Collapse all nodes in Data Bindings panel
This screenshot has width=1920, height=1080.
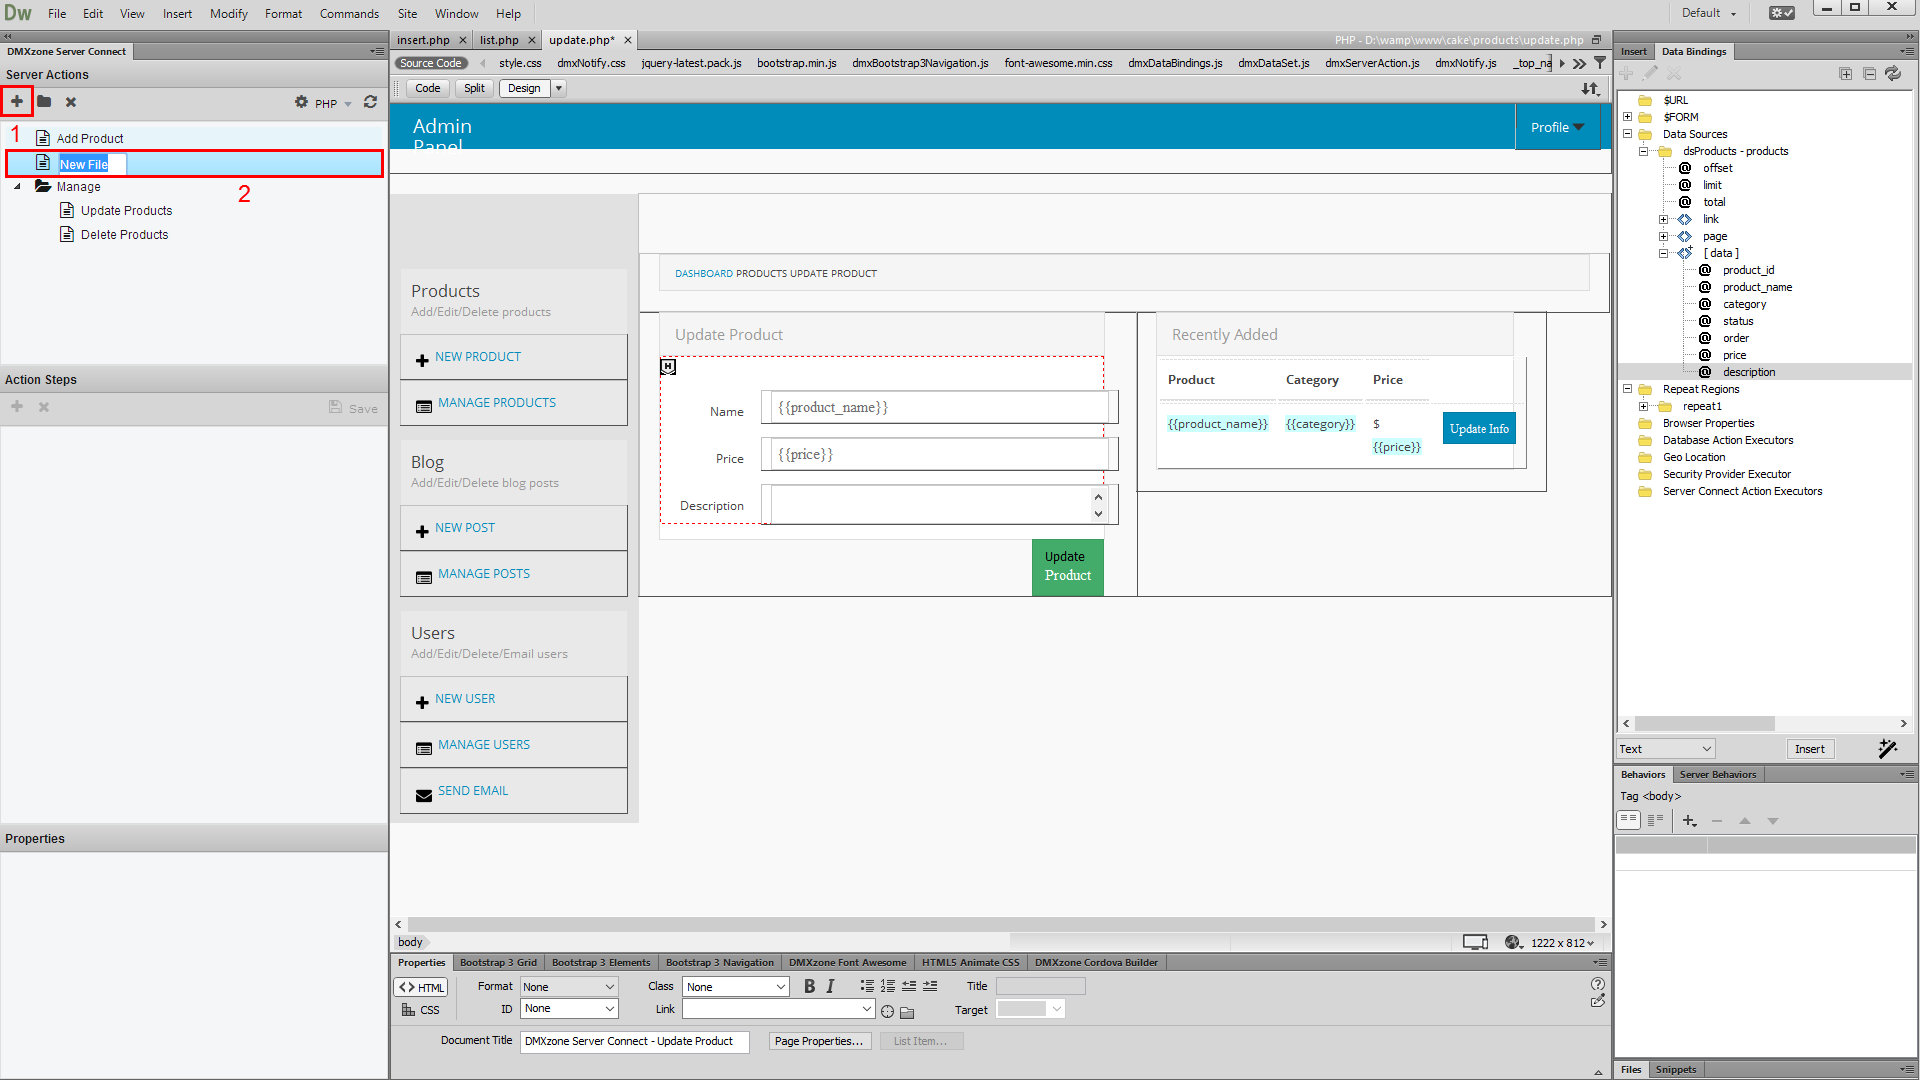(x=1869, y=74)
